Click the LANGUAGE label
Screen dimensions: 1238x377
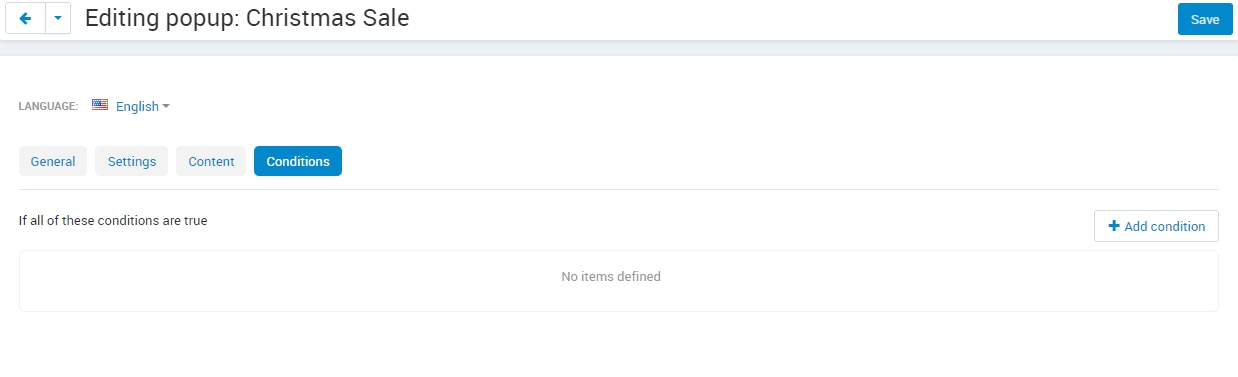click(48, 106)
